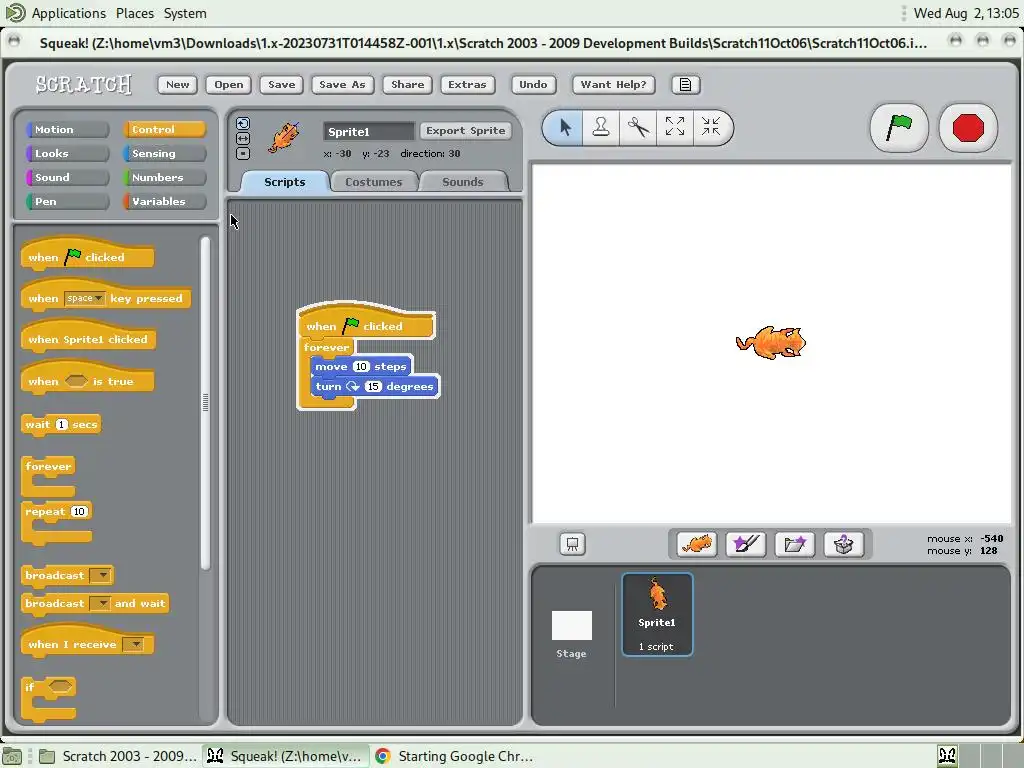Add a new cat sprite
This screenshot has width=1024, height=768.
[x=696, y=544]
